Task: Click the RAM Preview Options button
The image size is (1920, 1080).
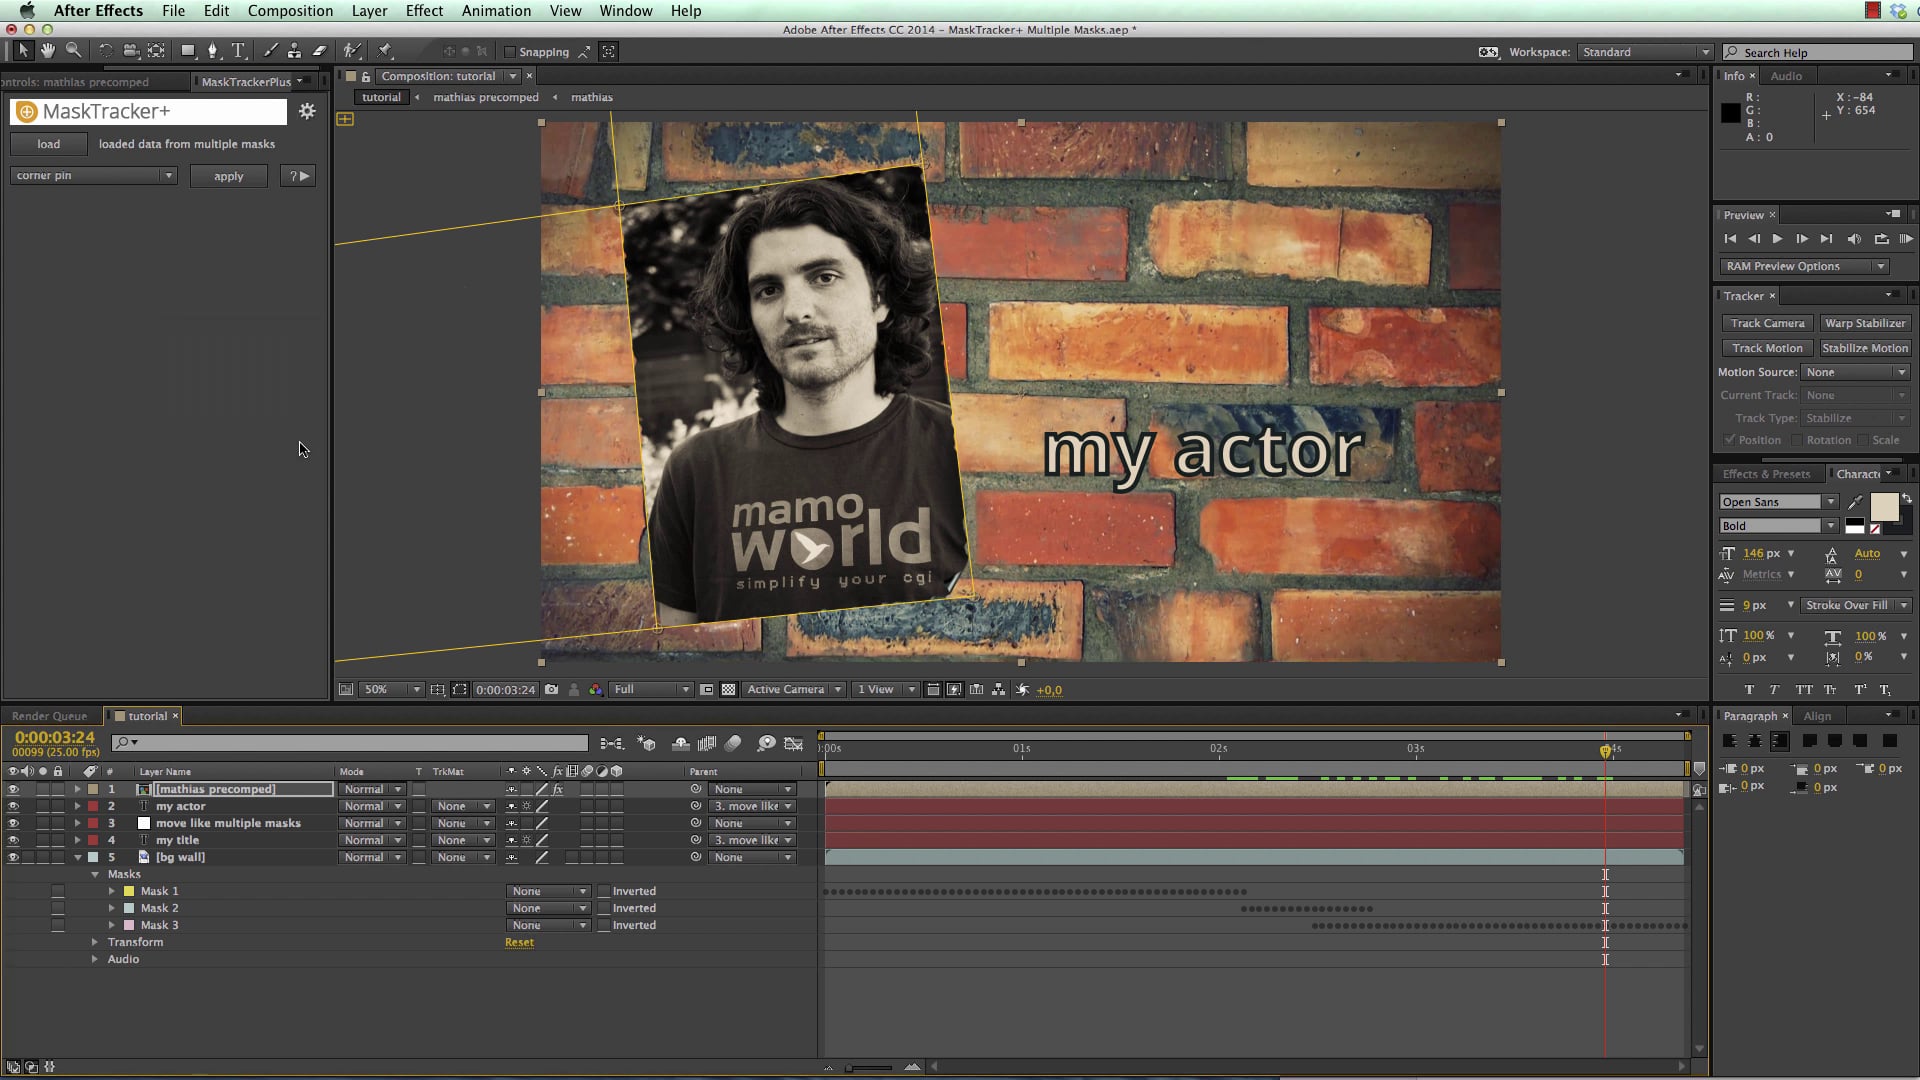Action: pyautogui.click(x=1801, y=265)
